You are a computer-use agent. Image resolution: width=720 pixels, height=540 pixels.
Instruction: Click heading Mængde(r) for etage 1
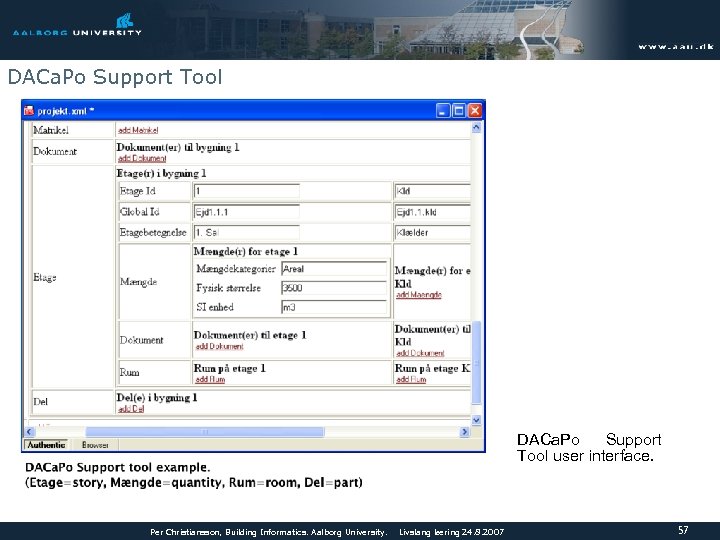[246, 251]
